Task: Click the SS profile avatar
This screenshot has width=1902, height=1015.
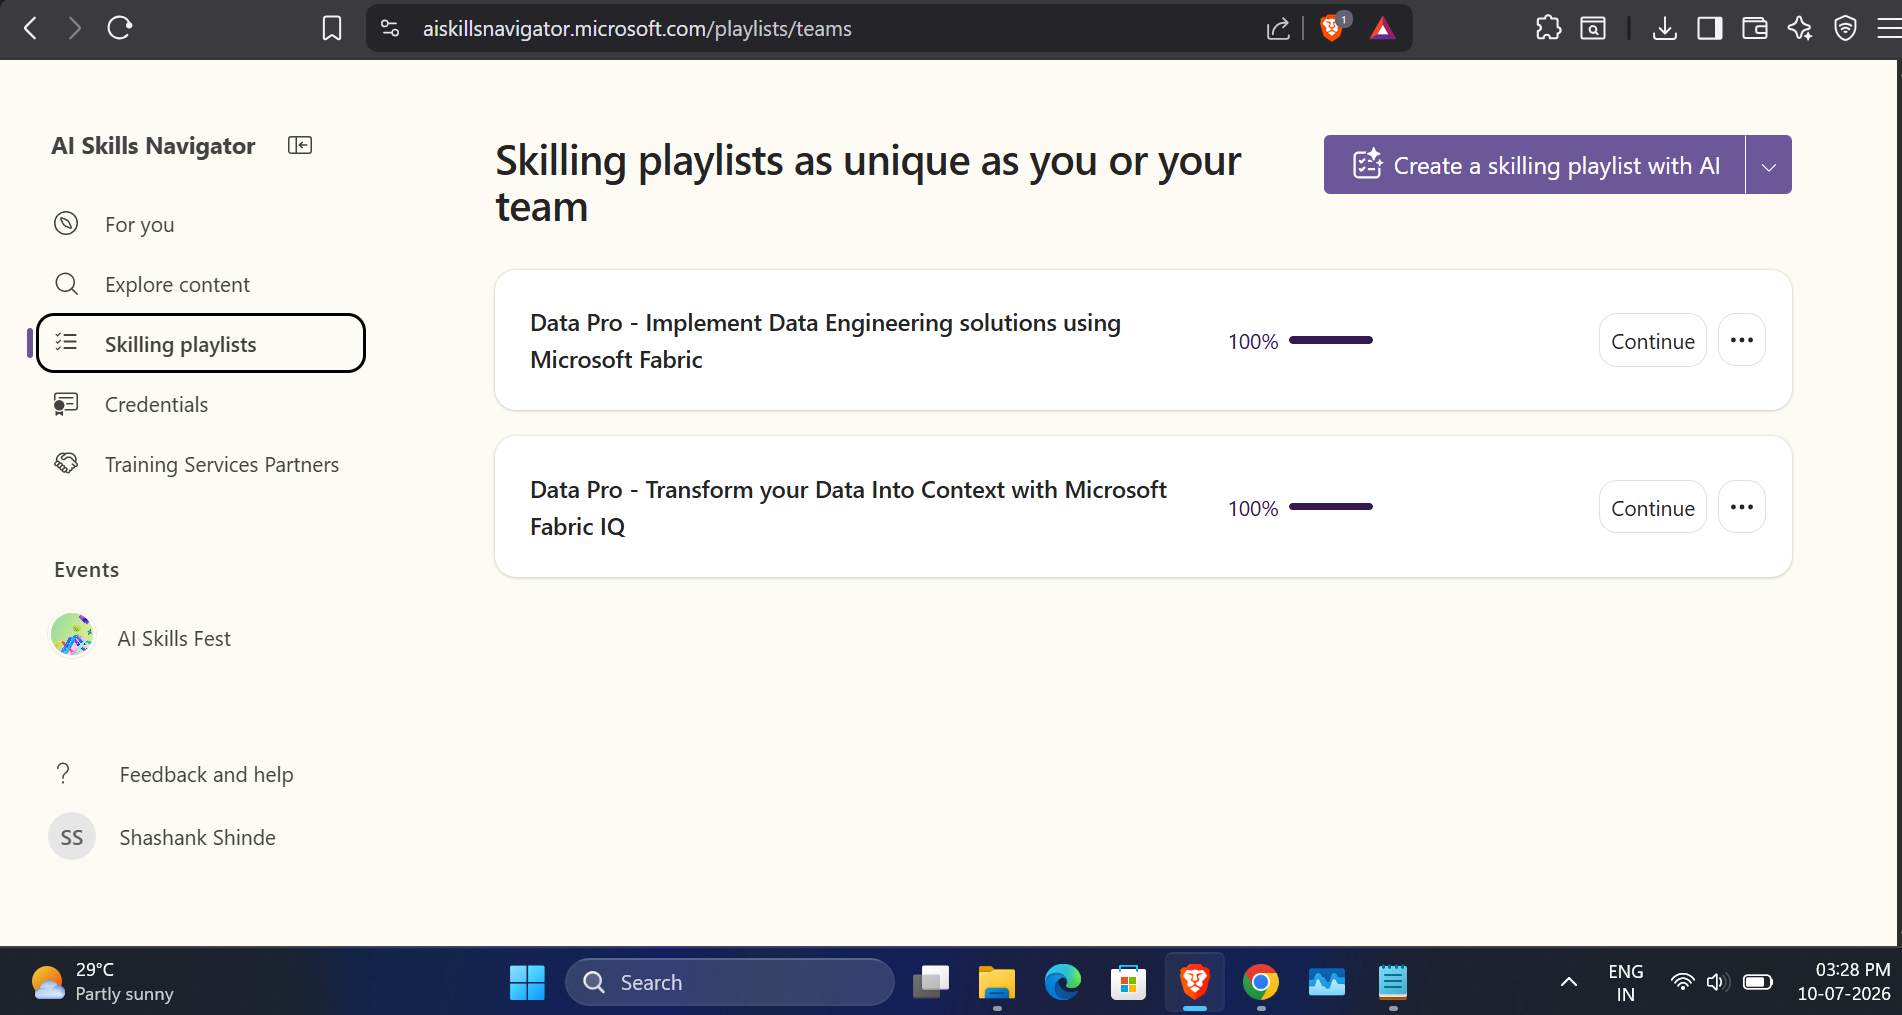Action: coord(72,837)
